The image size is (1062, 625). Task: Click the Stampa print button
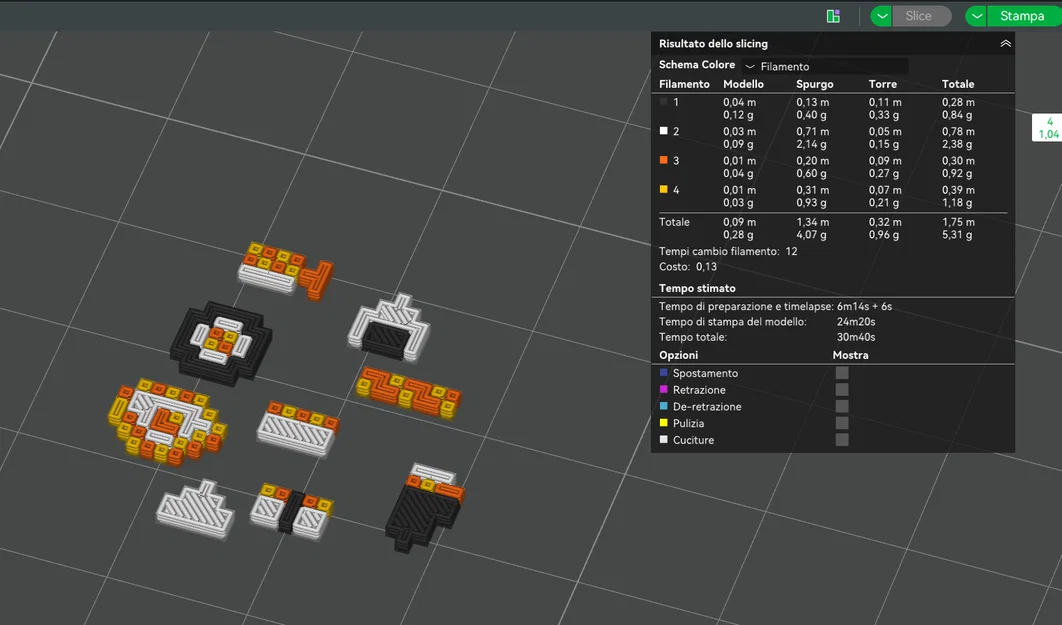(x=1023, y=16)
